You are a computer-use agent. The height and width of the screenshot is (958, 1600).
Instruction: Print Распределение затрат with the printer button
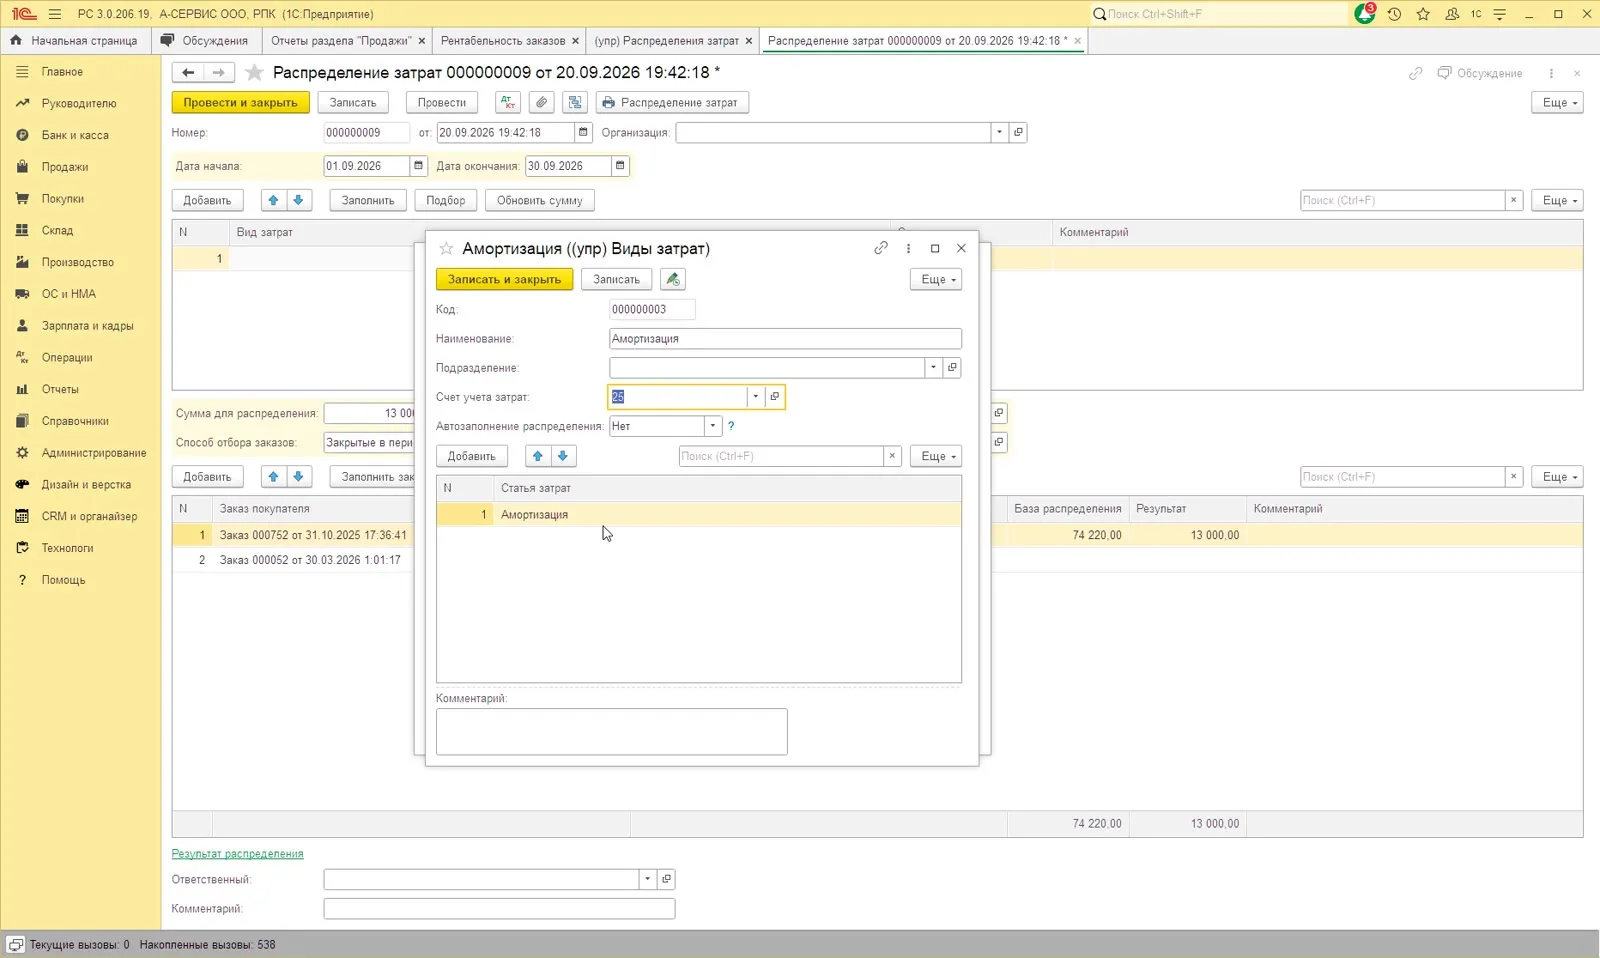pos(673,102)
